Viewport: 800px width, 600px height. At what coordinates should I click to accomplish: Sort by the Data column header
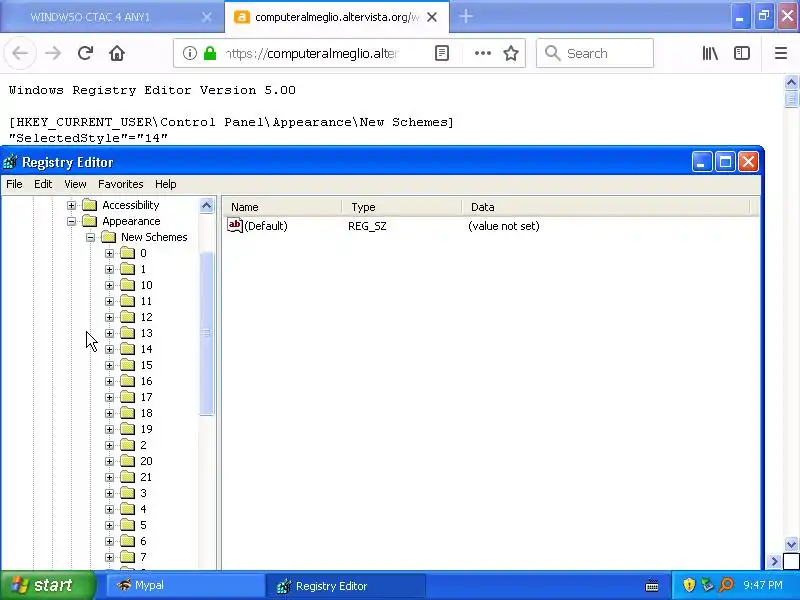(x=606, y=207)
